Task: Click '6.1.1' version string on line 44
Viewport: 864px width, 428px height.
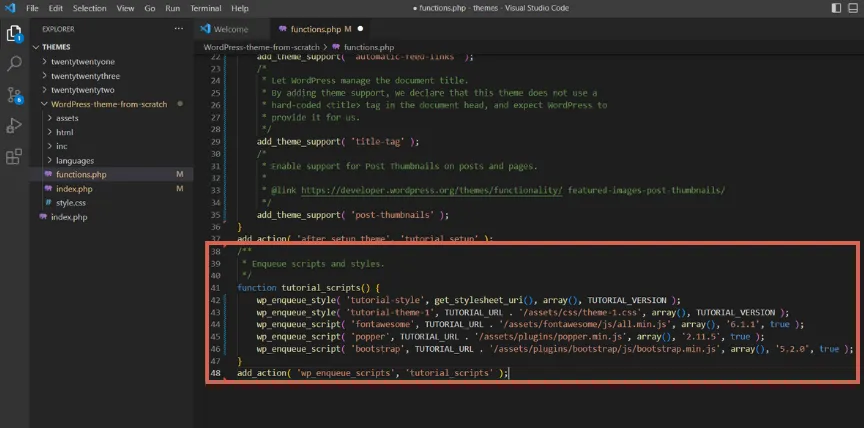Action: click(x=743, y=324)
